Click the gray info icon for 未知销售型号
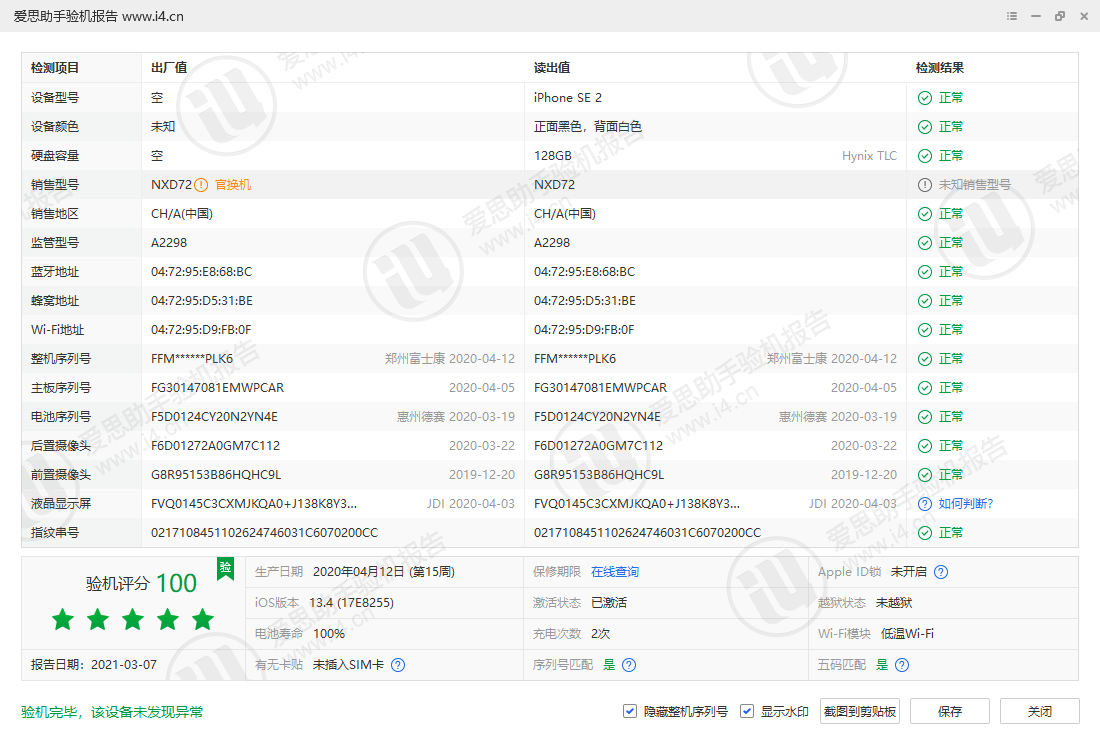Viewport: 1100px width, 749px height. (925, 185)
